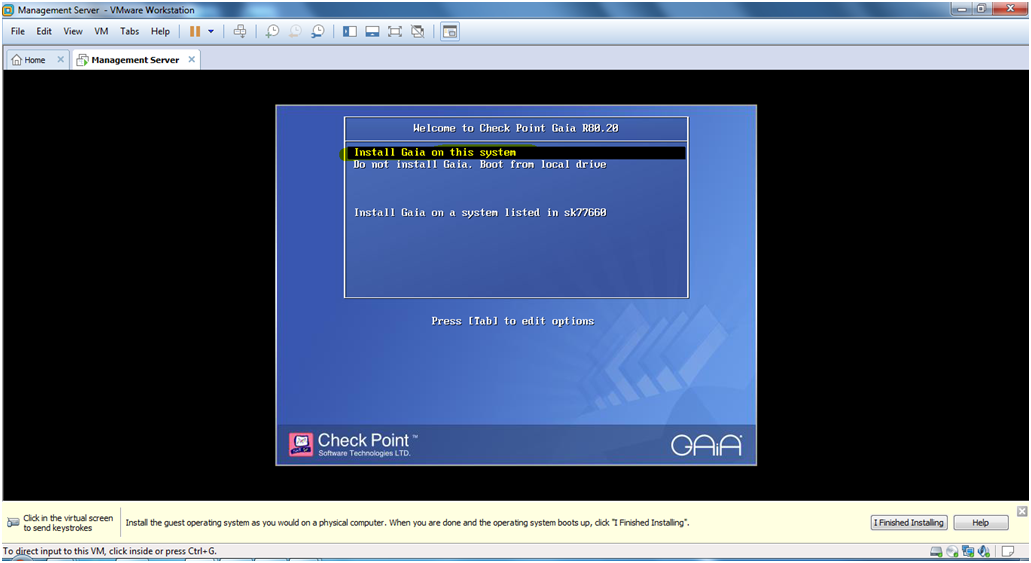
Task: Click the Send Ctrl+Alt+Del toolbar icon
Action: coord(240,32)
